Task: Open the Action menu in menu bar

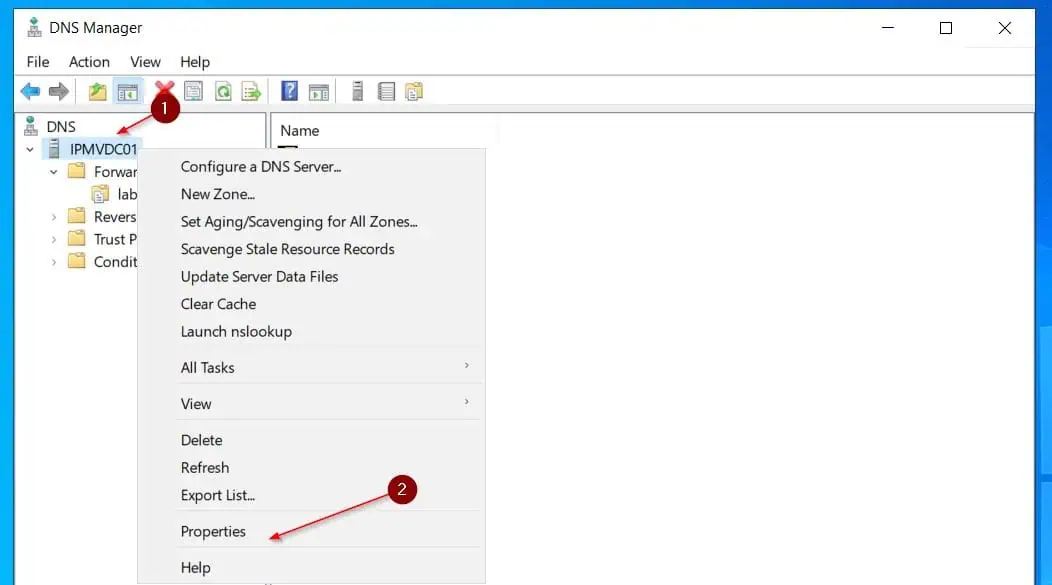Action: pos(89,62)
